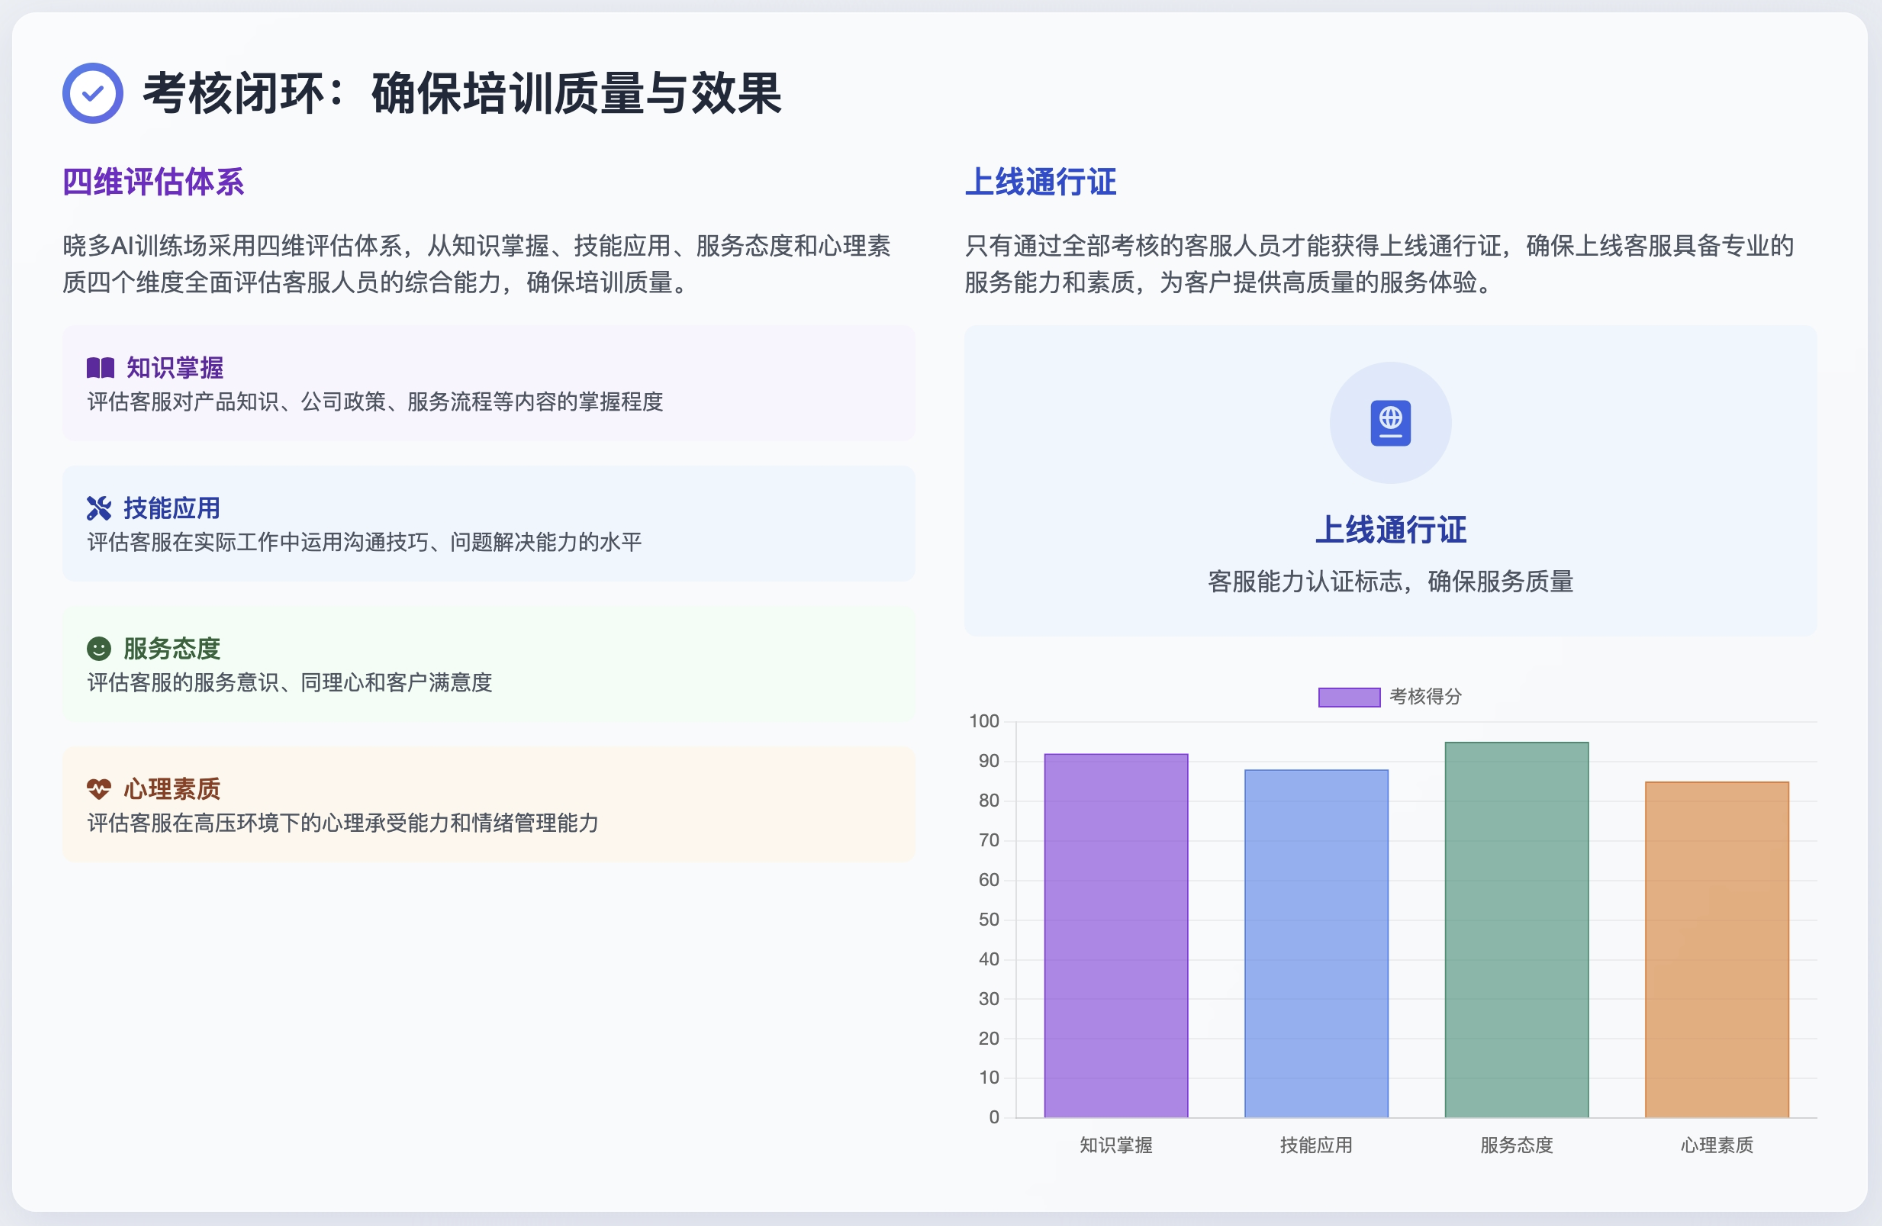Select the smiley face icon for 服务态度
1882x1226 pixels.
[x=99, y=649]
